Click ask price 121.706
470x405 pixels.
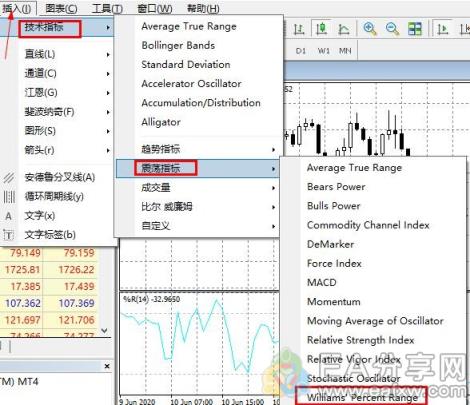tap(76, 320)
